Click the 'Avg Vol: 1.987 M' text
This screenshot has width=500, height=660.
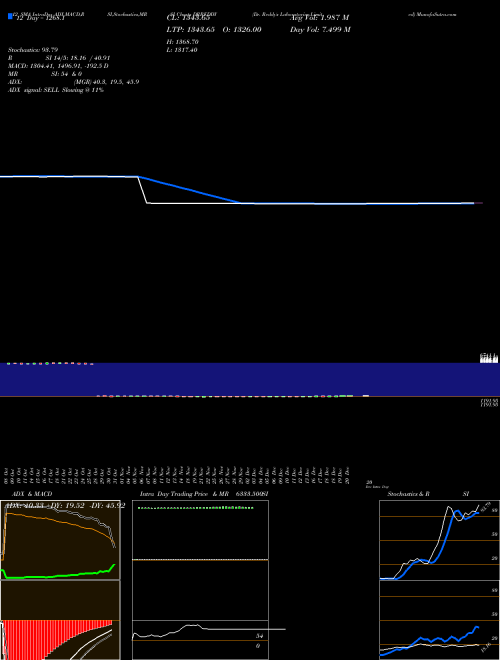coord(319,18)
